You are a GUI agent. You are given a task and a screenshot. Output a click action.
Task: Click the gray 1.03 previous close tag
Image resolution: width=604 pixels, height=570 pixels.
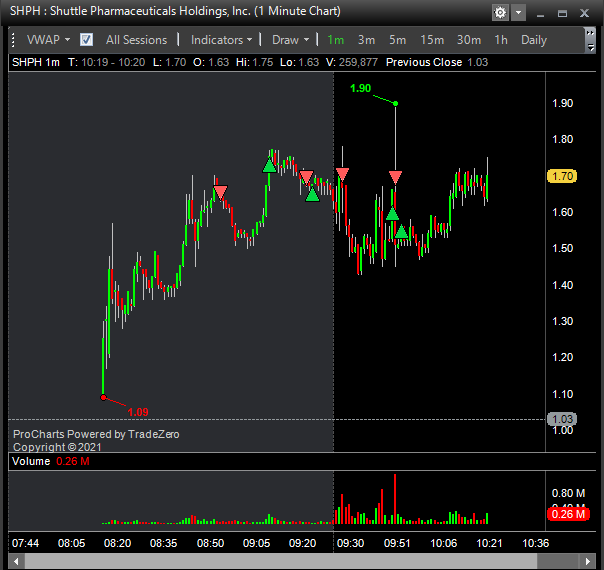pyautogui.click(x=562, y=419)
